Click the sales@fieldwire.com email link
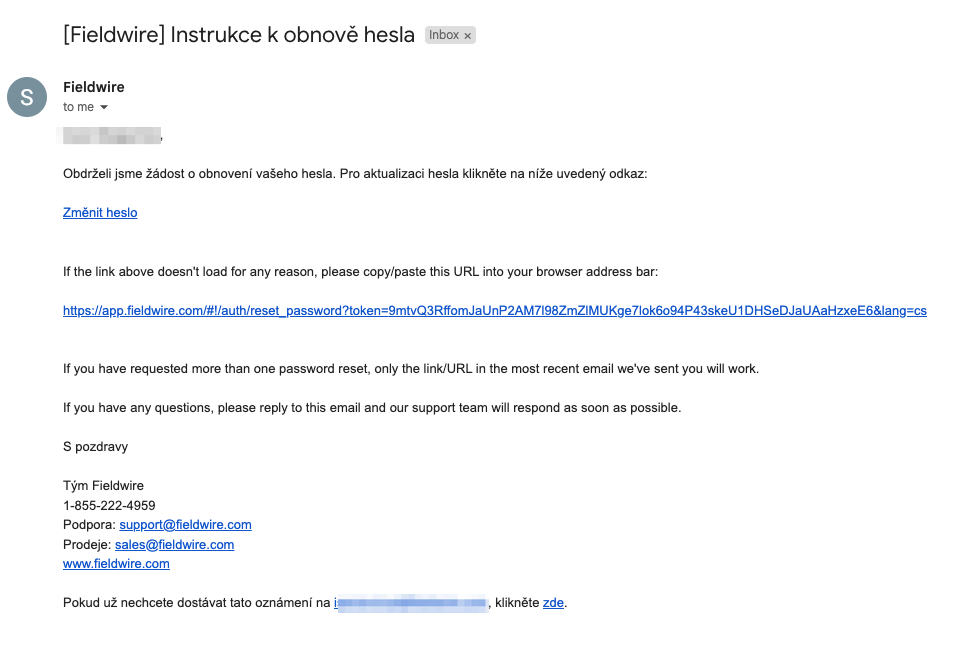The height and width of the screenshot is (649, 964). 175,545
